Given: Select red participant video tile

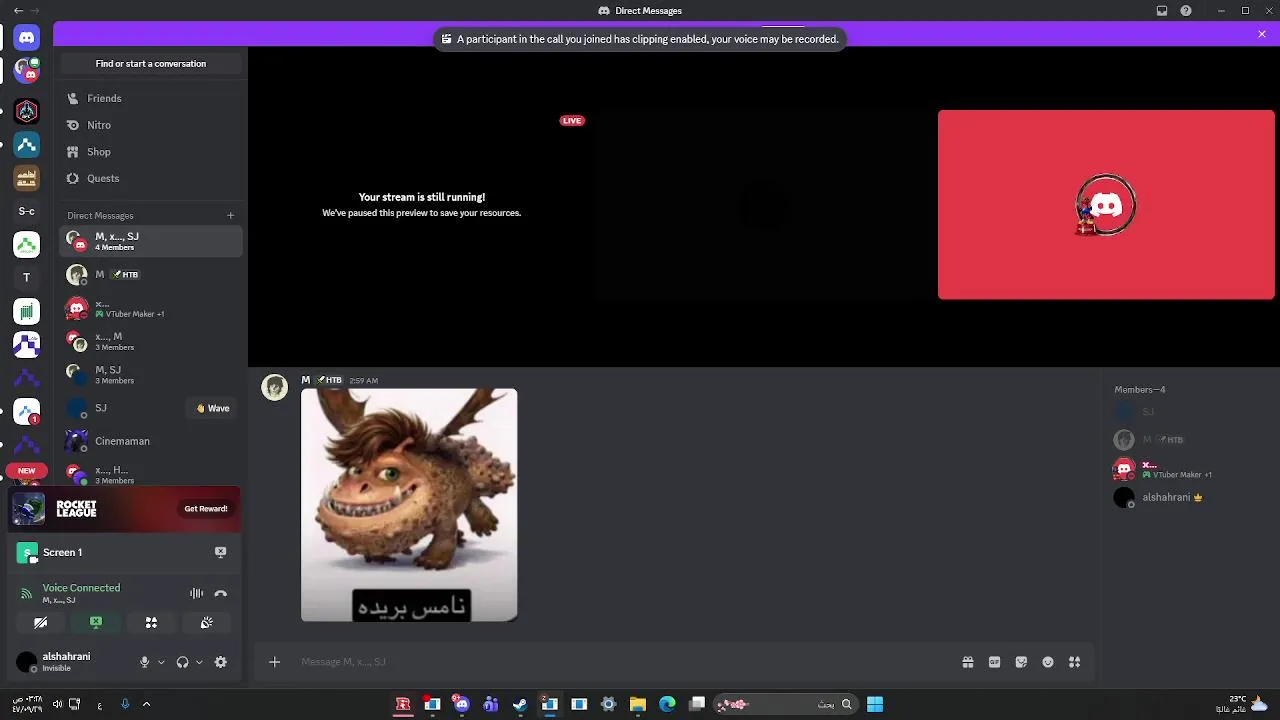Looking at the screenshot, I should [x=1106, y=205].
